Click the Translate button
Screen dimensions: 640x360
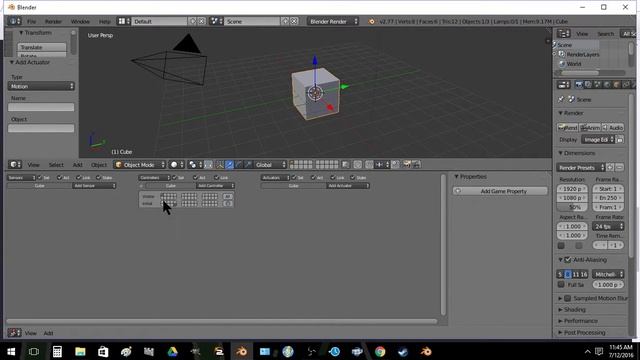tap(42, 47)
